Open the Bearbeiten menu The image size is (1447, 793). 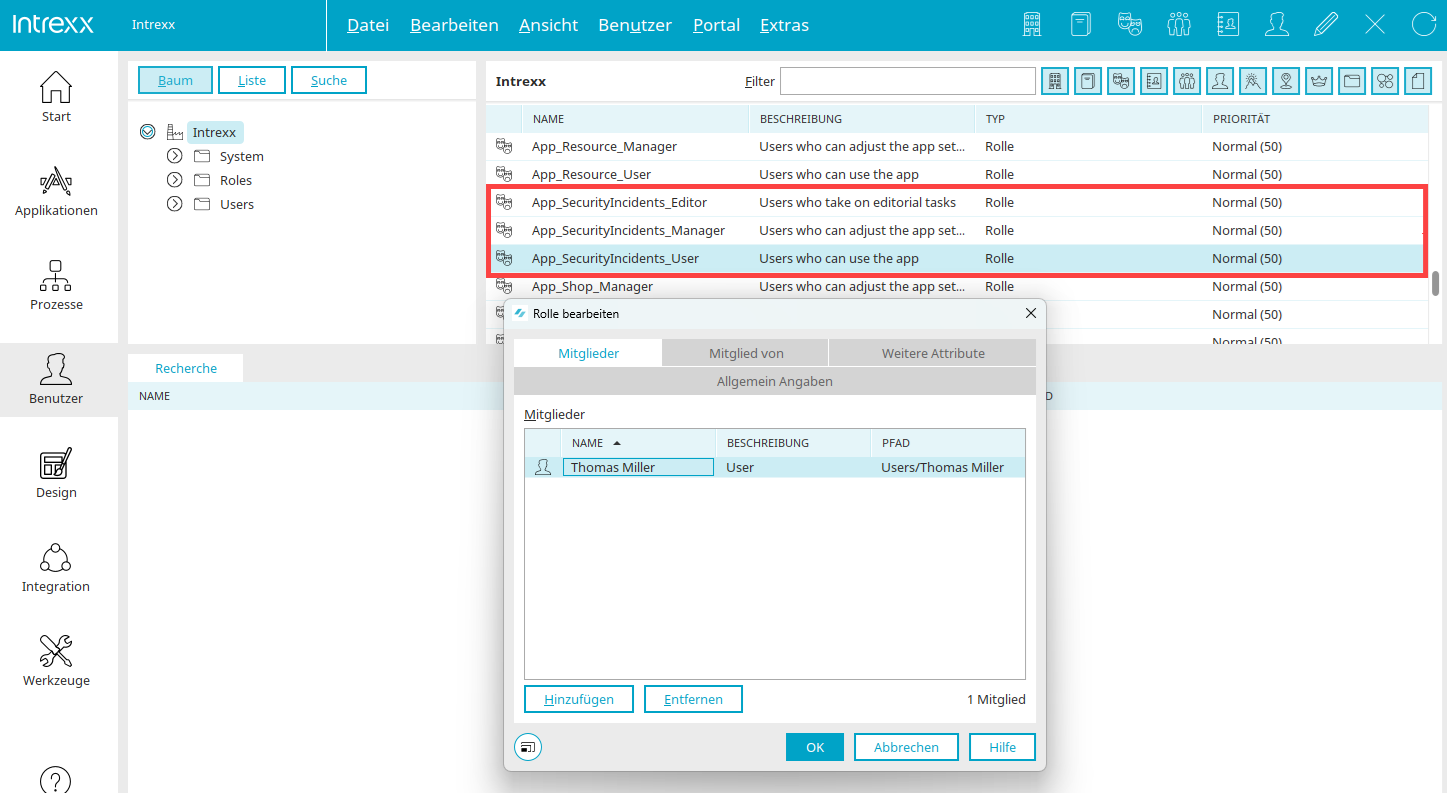coord(454,25)
